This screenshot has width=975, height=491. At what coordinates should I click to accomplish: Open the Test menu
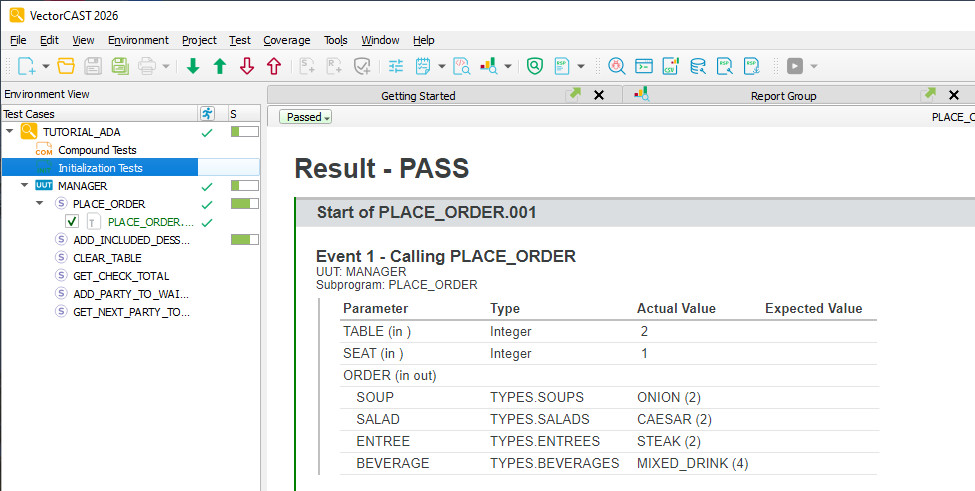point(239,40)
